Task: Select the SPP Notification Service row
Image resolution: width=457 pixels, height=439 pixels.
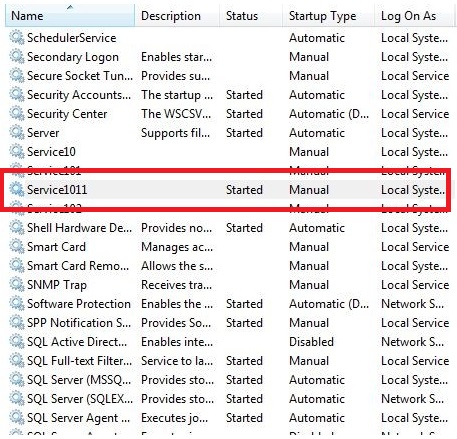Action: (228, 323)
